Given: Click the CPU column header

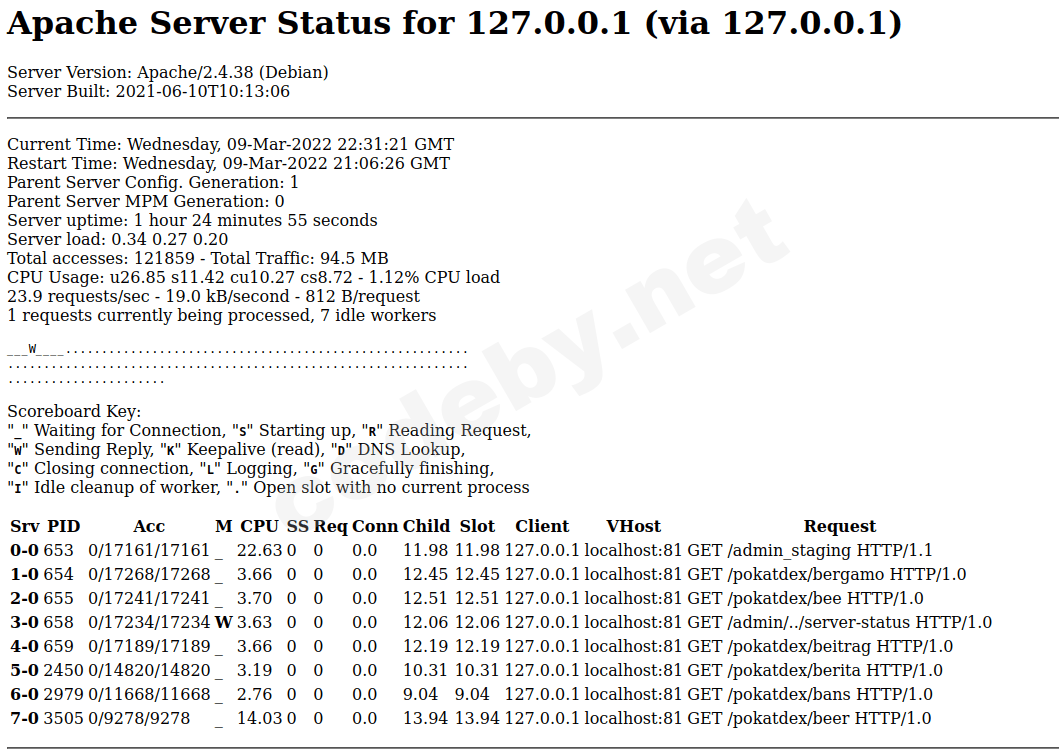Looking at the screenshot, I should click(259, 526).
